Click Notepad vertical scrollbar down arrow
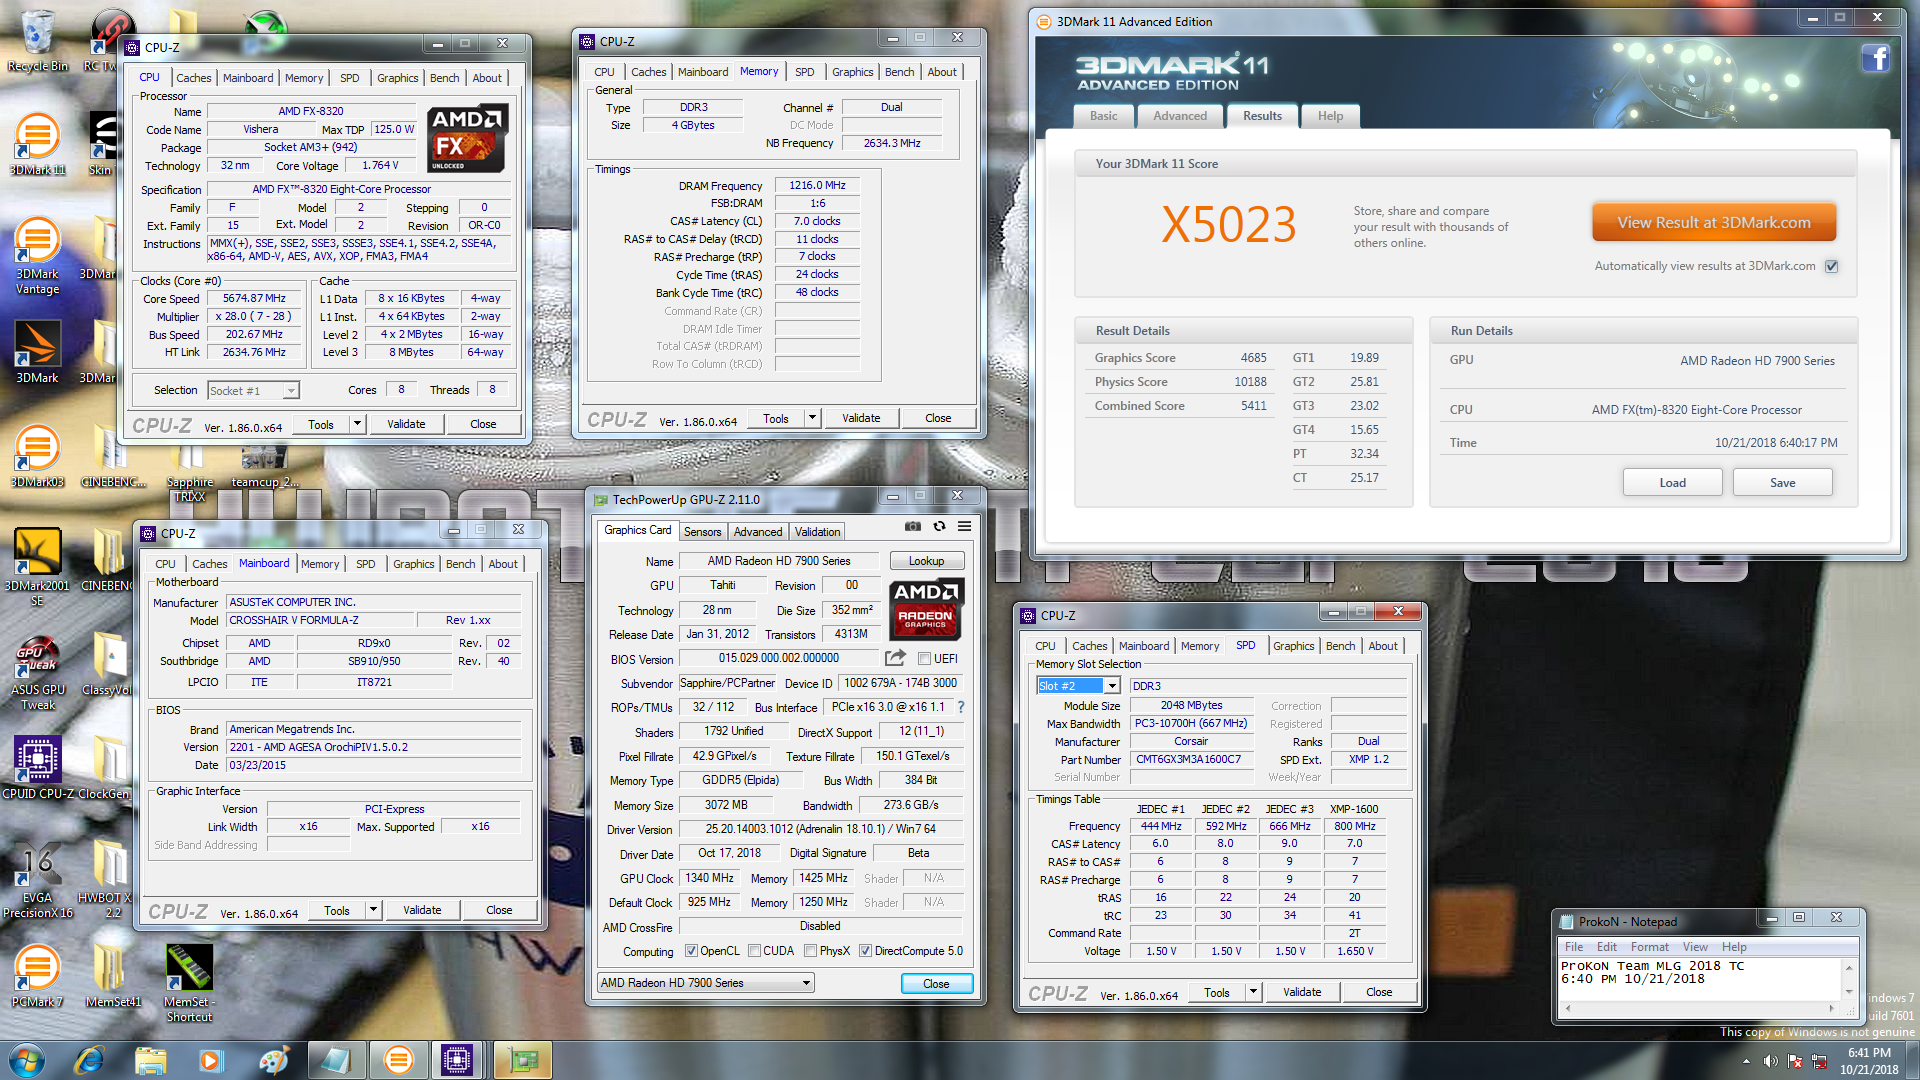 [x=1849, y=991]
